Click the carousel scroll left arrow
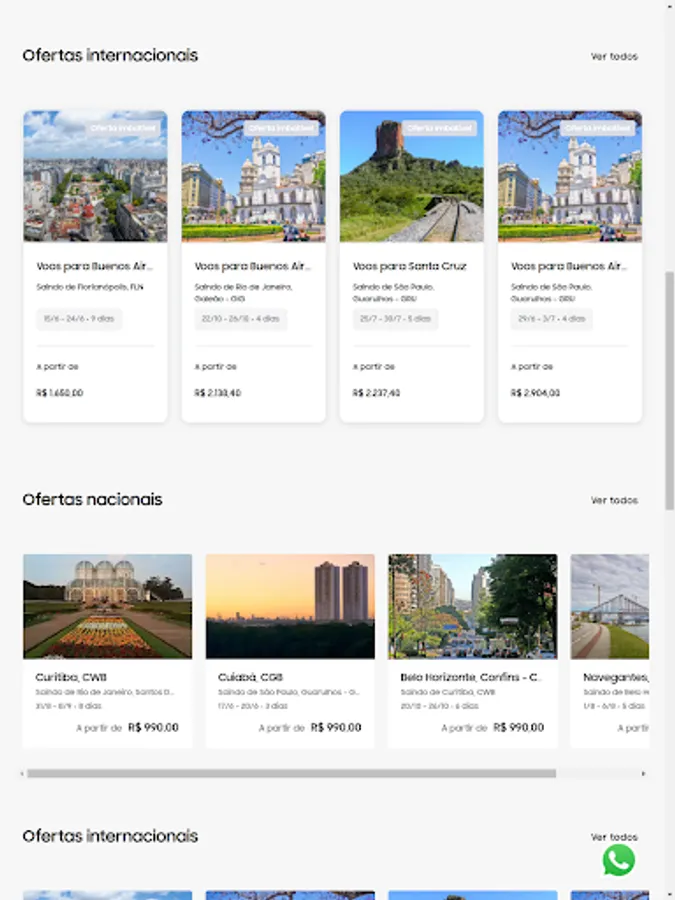The image size is (675, 900). (22, 774)
